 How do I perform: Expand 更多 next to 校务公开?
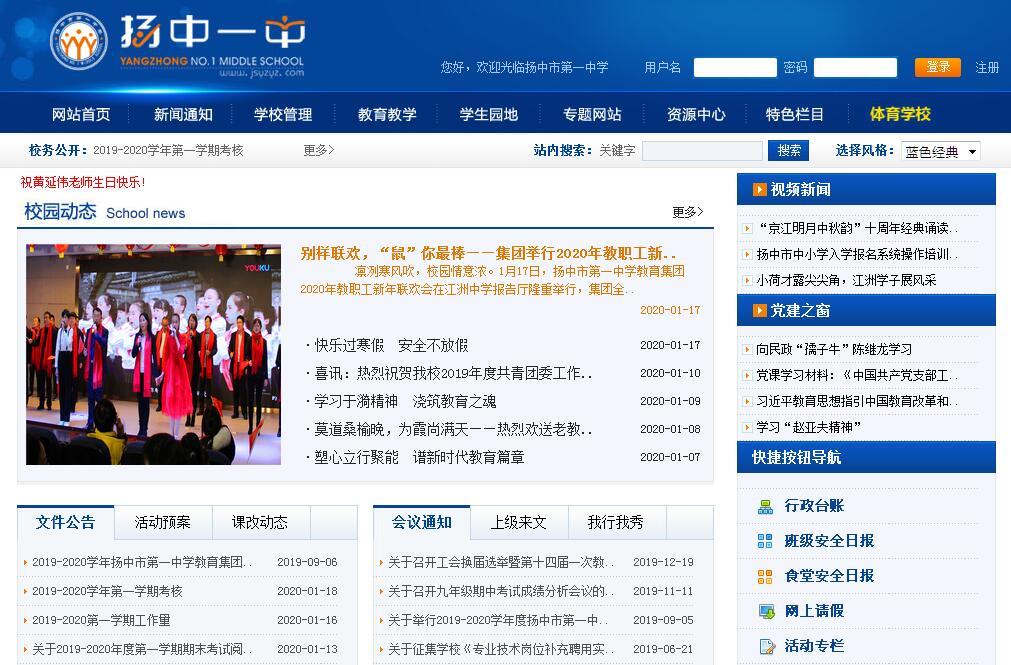(x=318, y=150)
